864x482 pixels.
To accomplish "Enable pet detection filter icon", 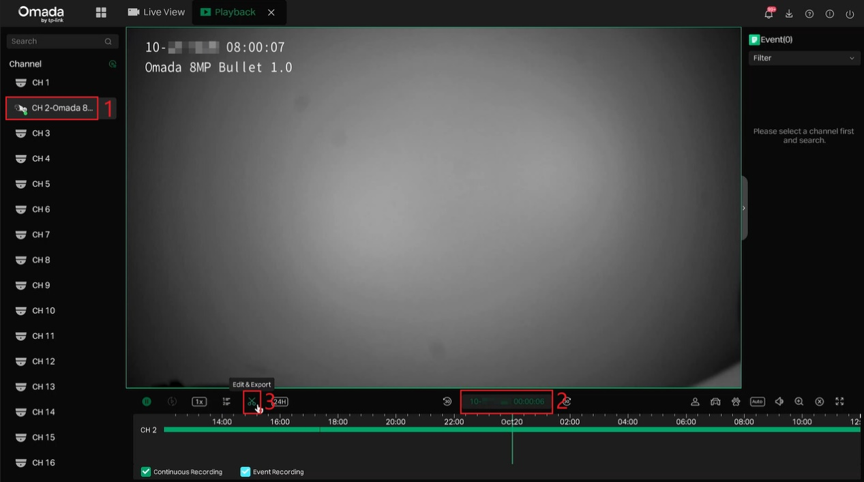I will (736, 402).
